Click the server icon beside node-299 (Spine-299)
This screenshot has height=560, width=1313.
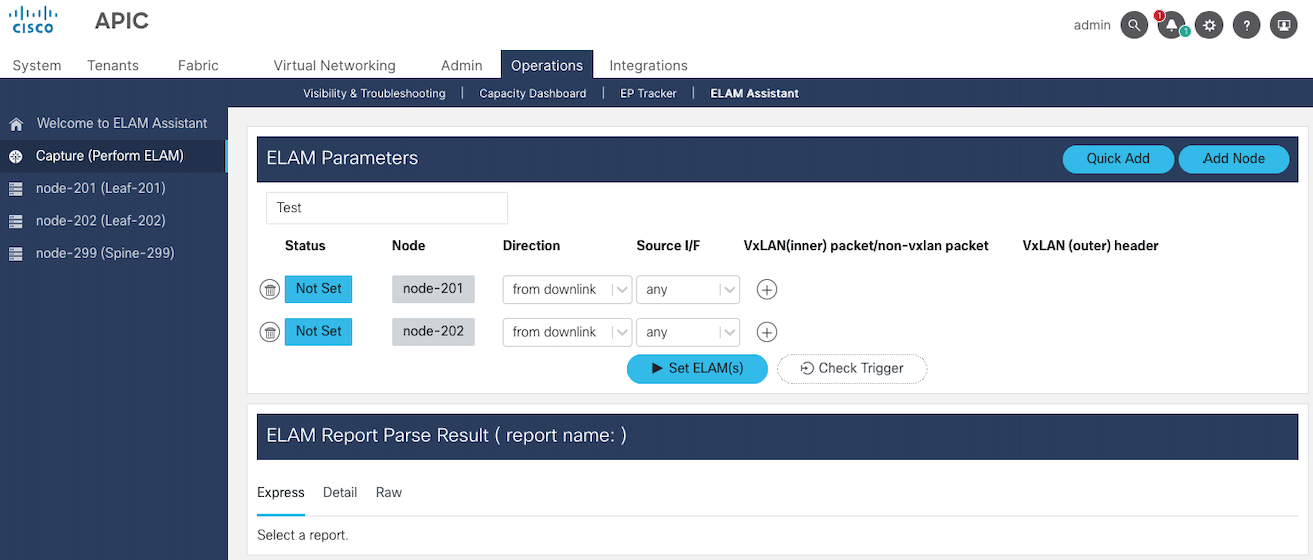[x=16, y=254]
